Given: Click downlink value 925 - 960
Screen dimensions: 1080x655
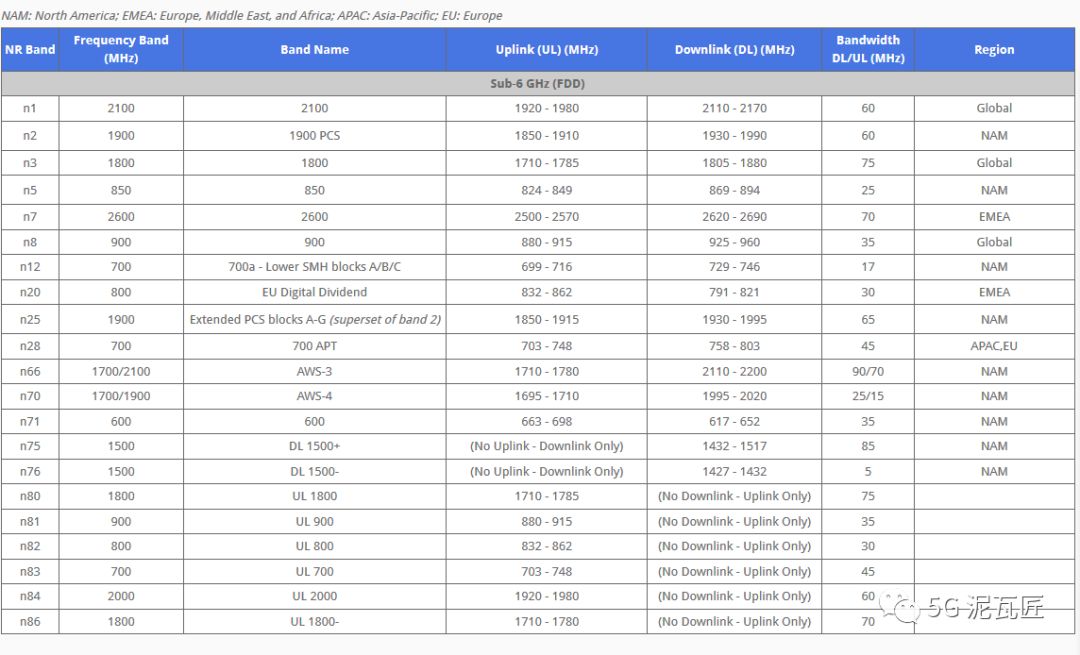Looking at the screenshot, I should point(734,242).
